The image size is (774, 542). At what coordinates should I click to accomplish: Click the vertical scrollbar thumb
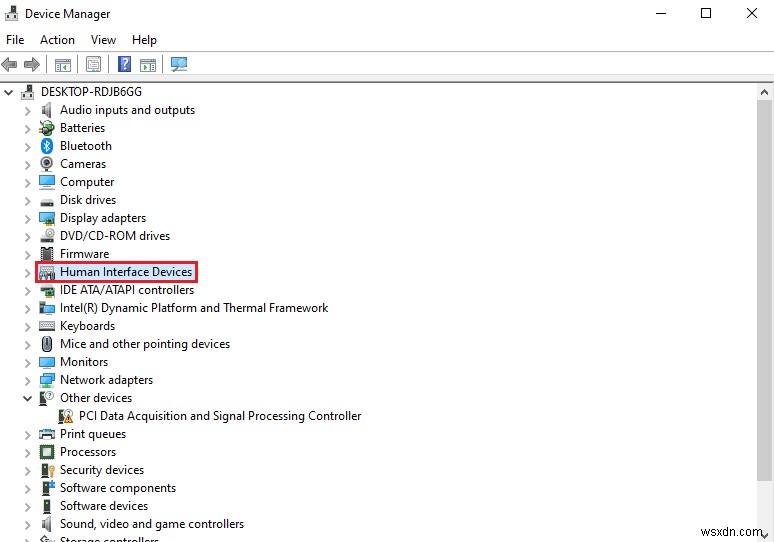coord(765,290)
